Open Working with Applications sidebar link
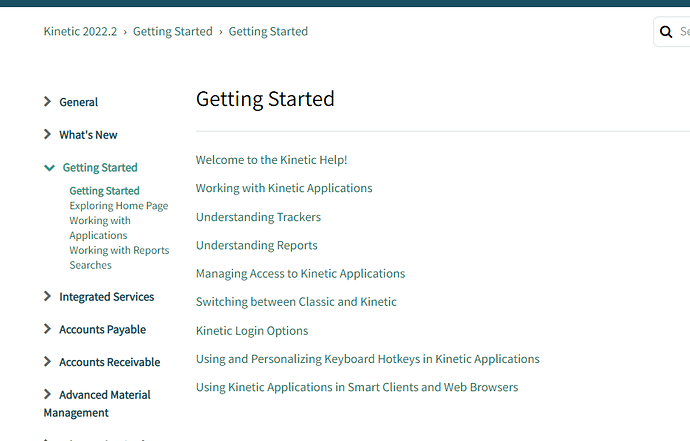The width and height of the screenshot is (690, 441). [100, 228]
